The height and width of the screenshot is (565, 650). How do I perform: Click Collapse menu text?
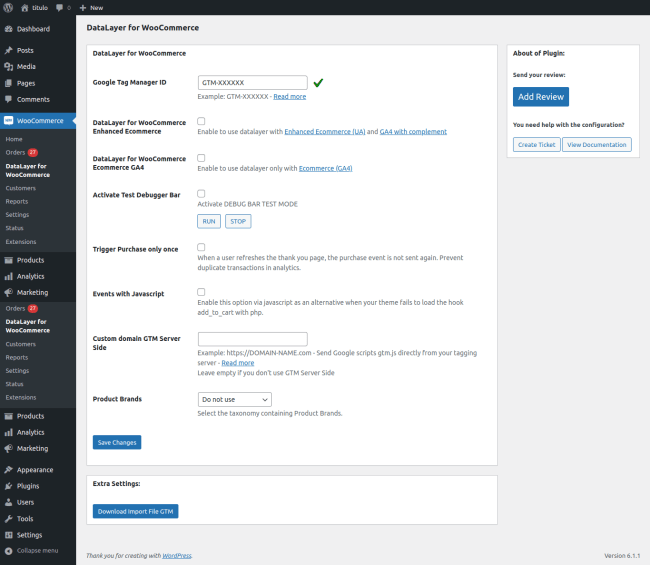[x=37, y=551]
